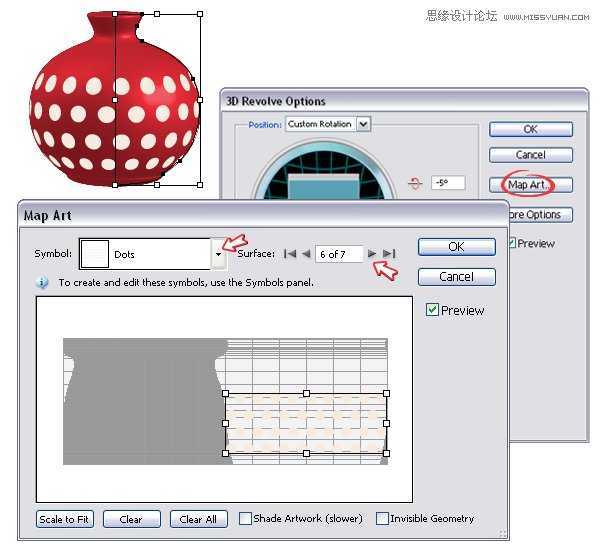
Task: Go to last surface in Map Art
Action: 389,253
